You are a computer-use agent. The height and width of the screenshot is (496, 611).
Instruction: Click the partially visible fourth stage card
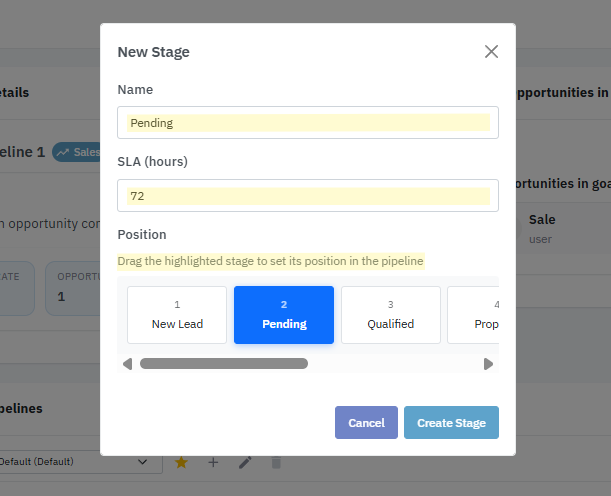tap(474, 315)
